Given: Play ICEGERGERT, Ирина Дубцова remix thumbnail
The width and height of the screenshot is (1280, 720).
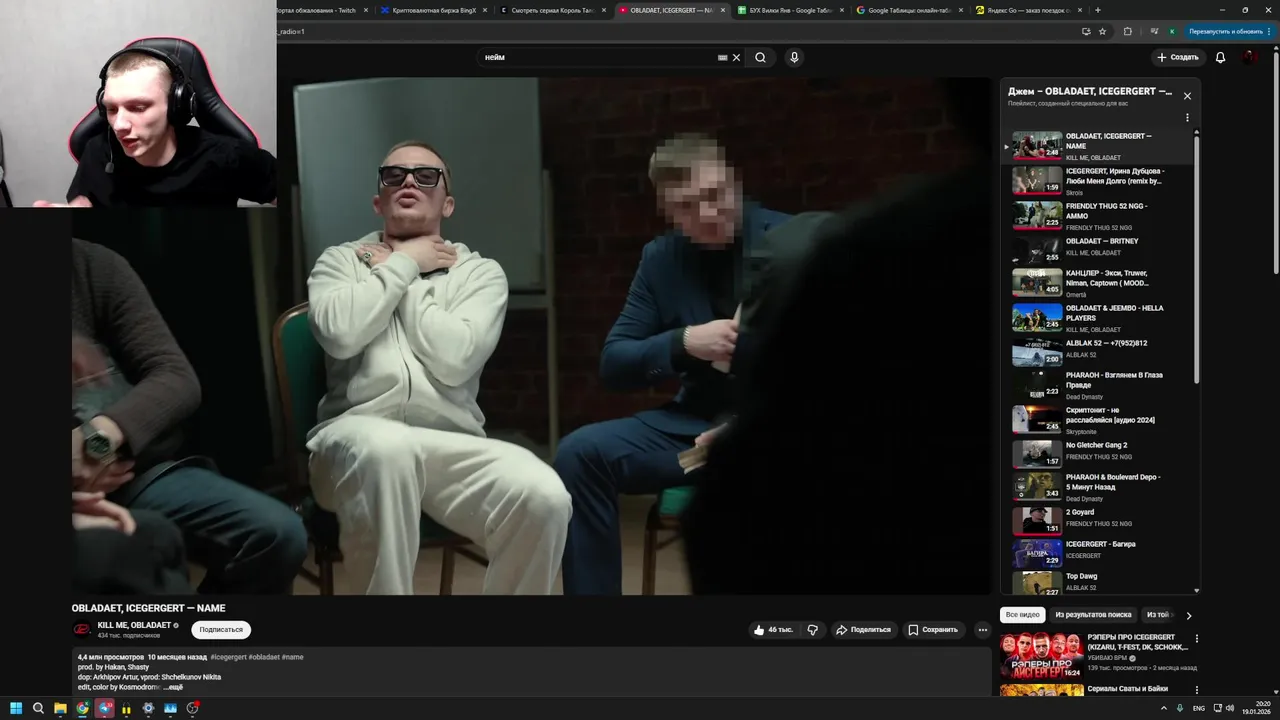Looking at the screenshot, I should tap(1037, 180).
